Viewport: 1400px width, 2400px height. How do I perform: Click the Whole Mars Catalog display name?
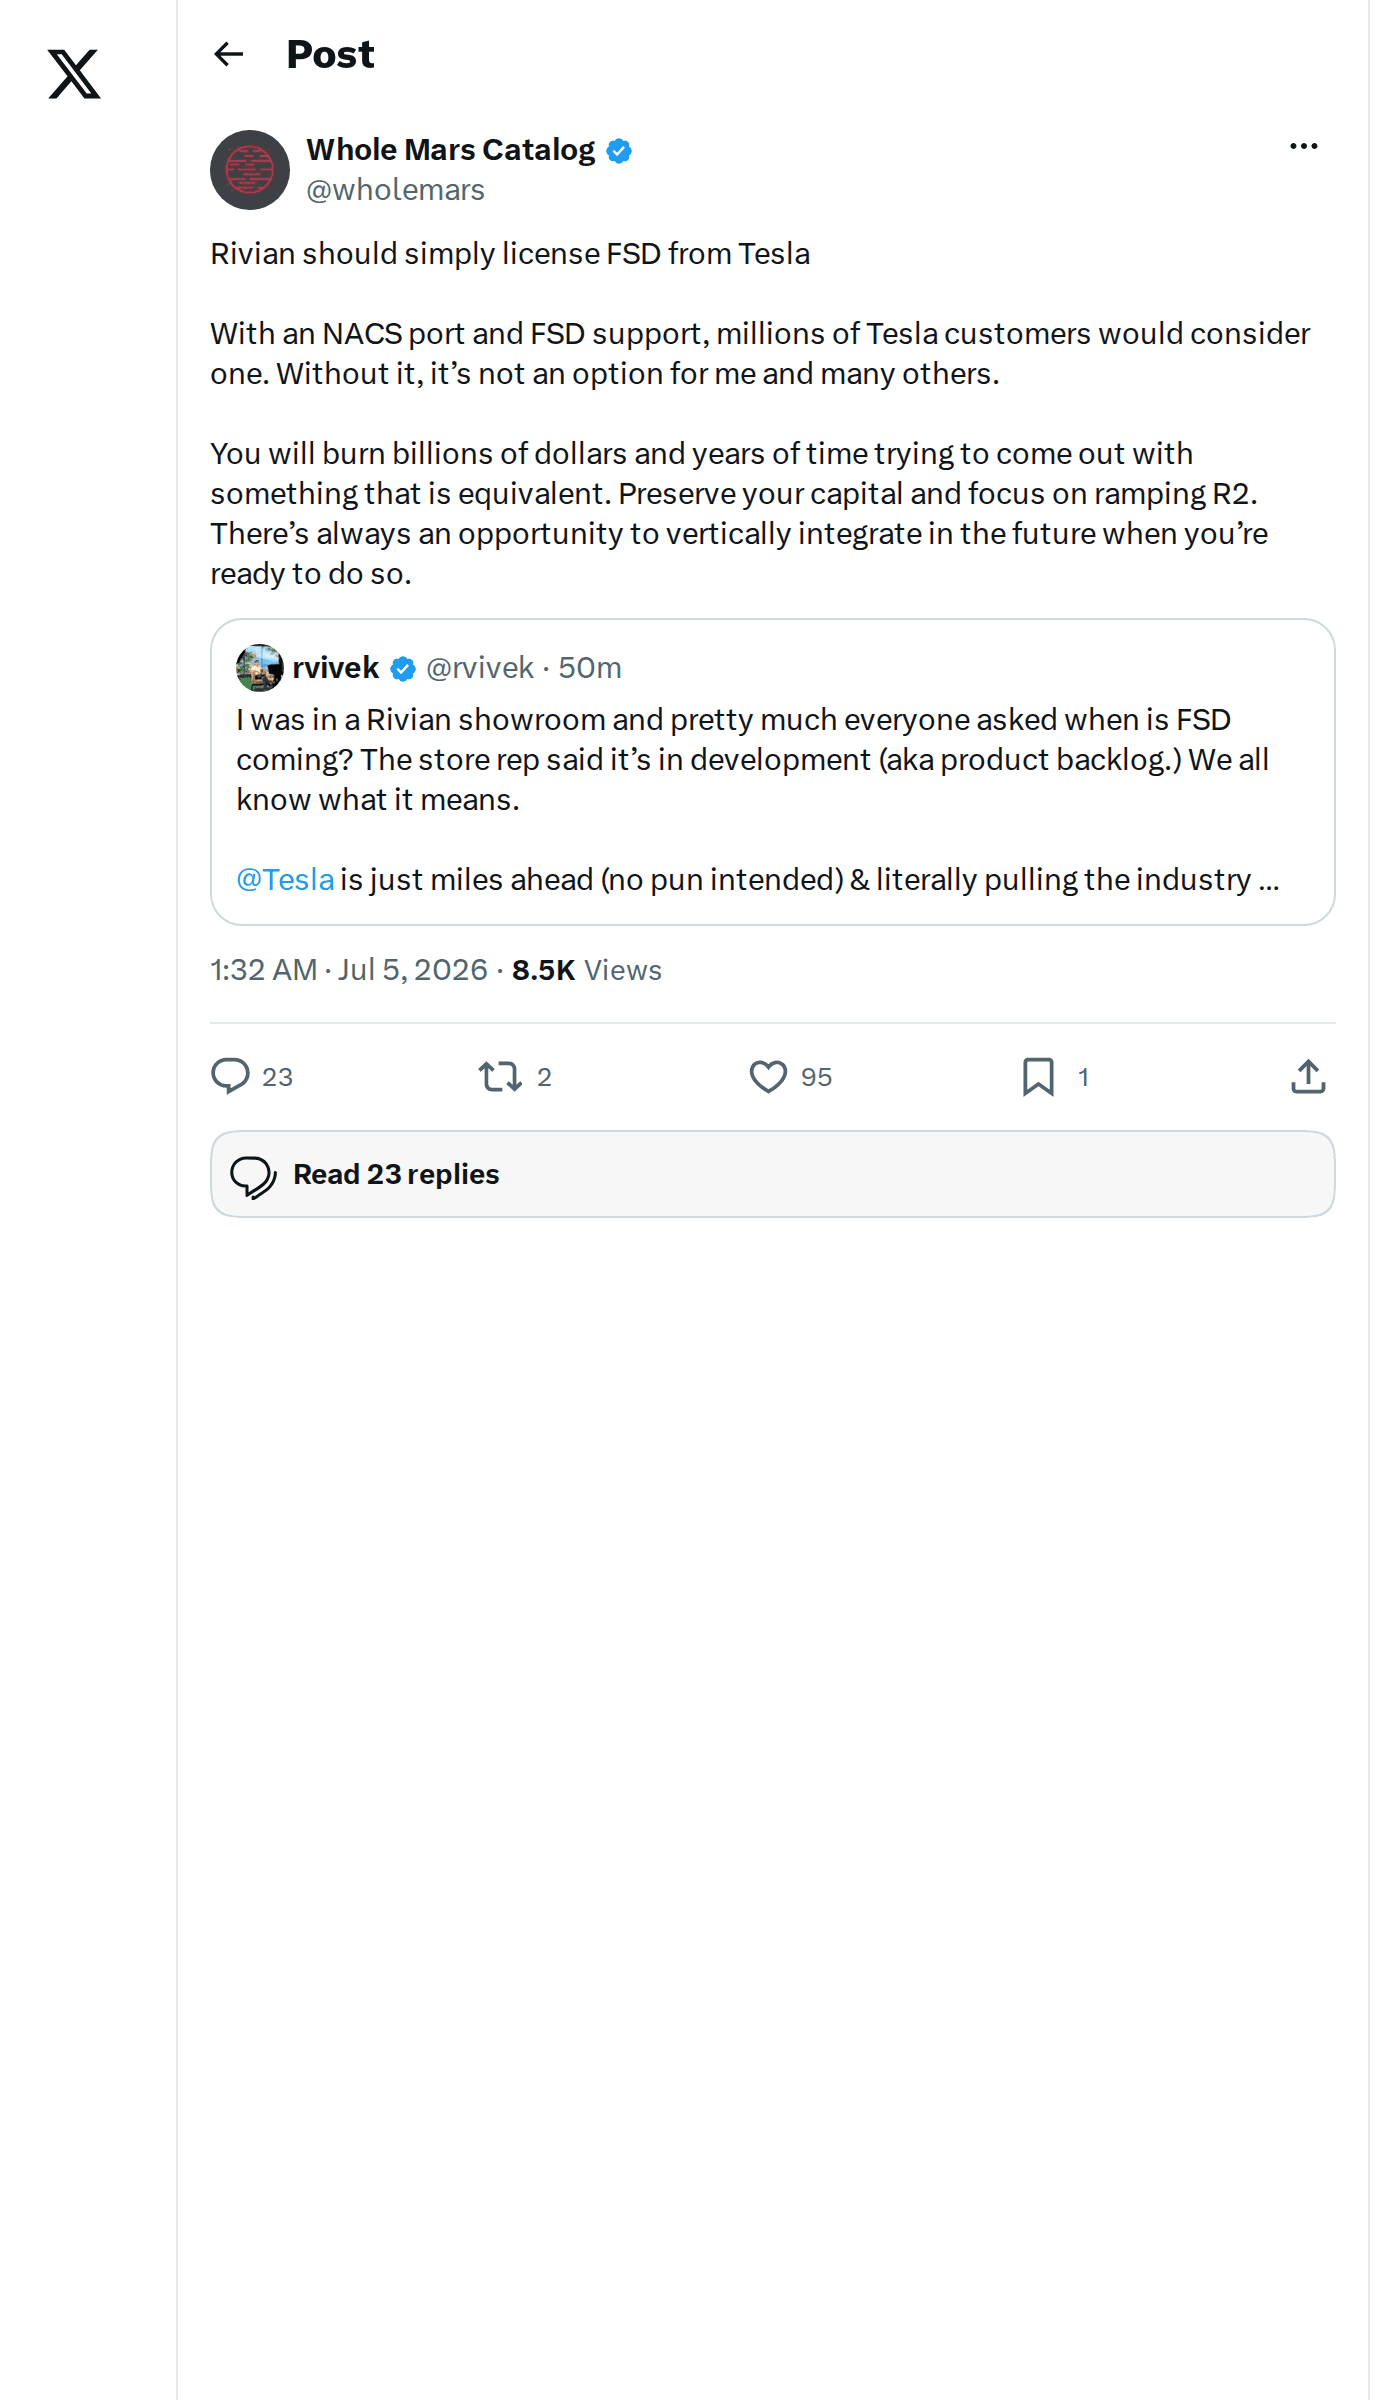[450, 150]
